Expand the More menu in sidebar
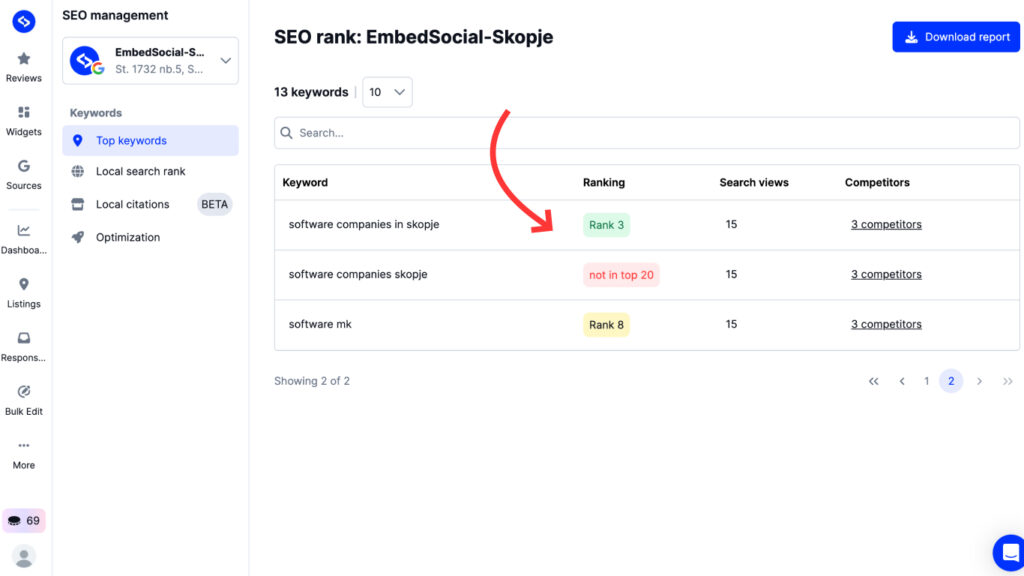The width and height of the screenshot is (1024, 576). click(x=24, y=446)
